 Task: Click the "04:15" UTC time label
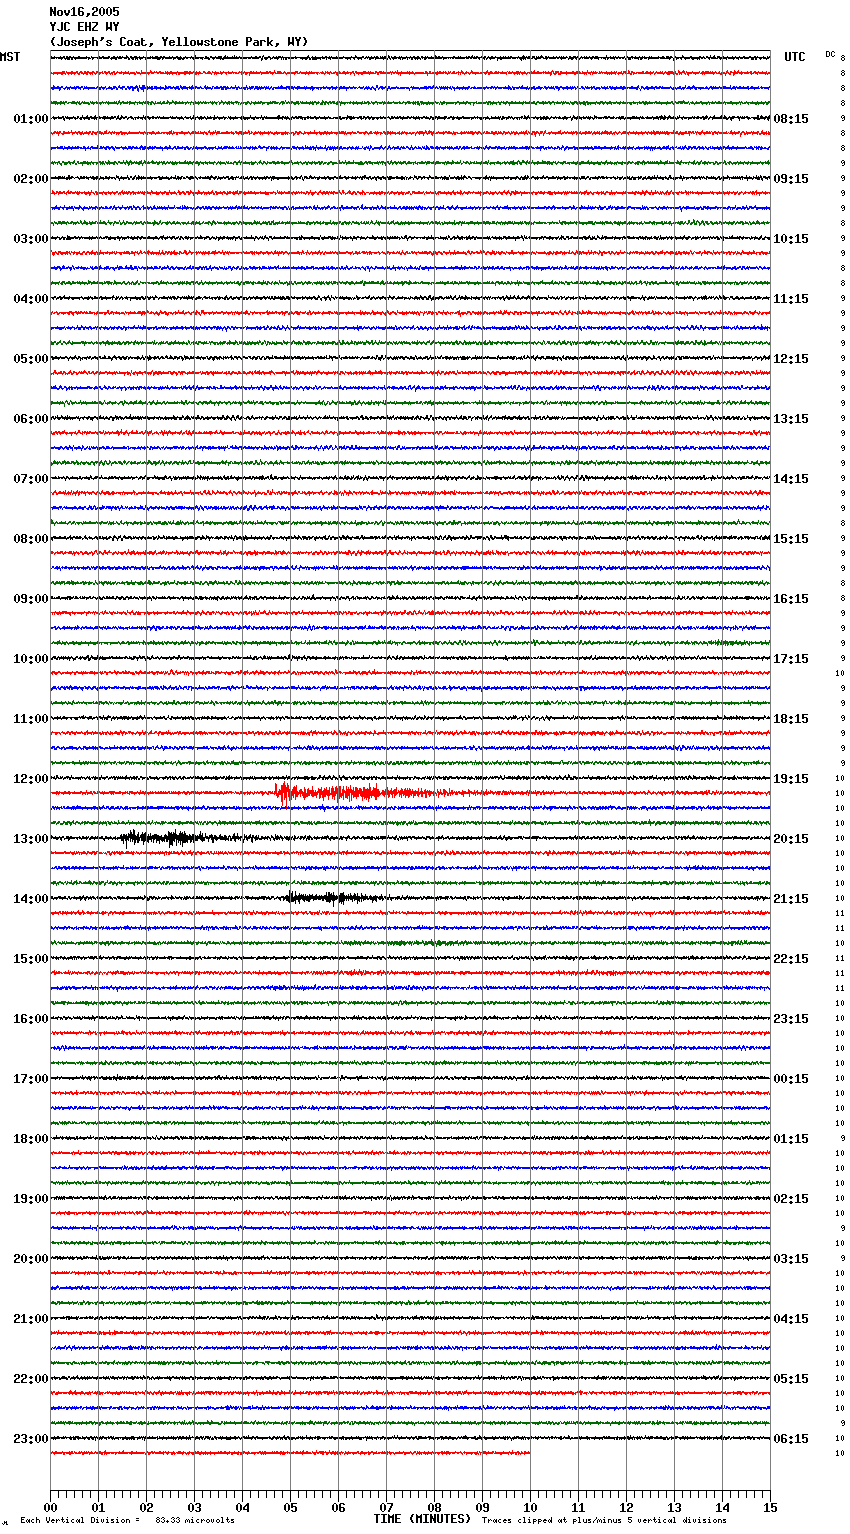pyautogui.click(x=791, y=1319)
